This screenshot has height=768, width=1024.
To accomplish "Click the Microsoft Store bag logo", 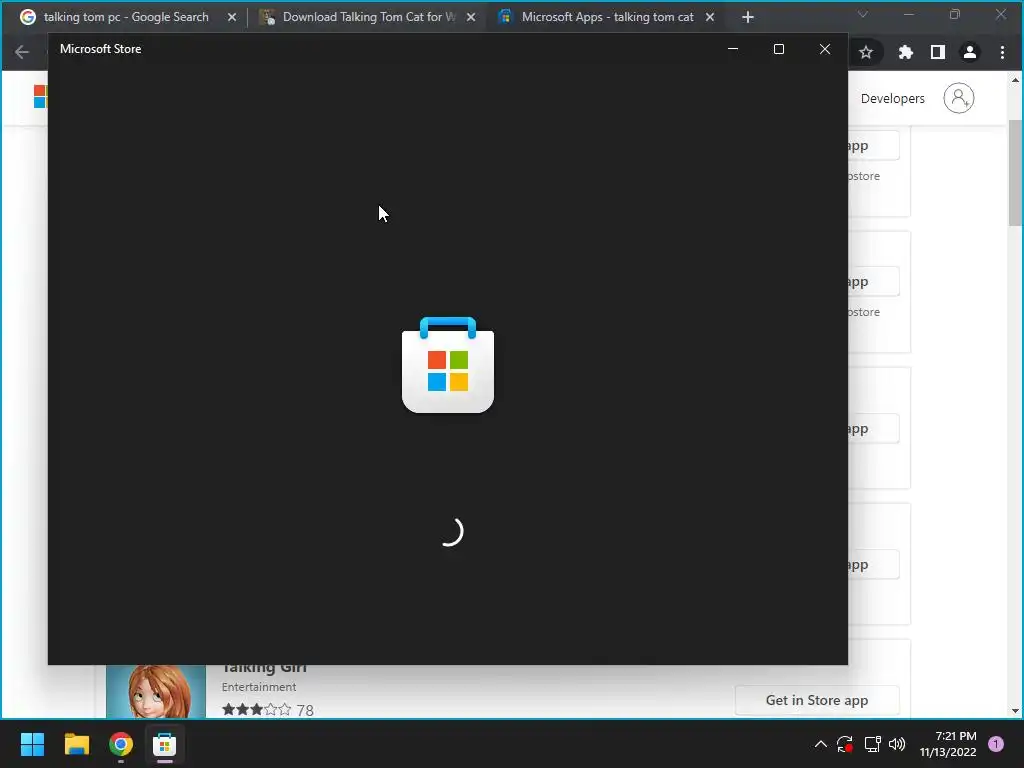I will coord(448,365).
